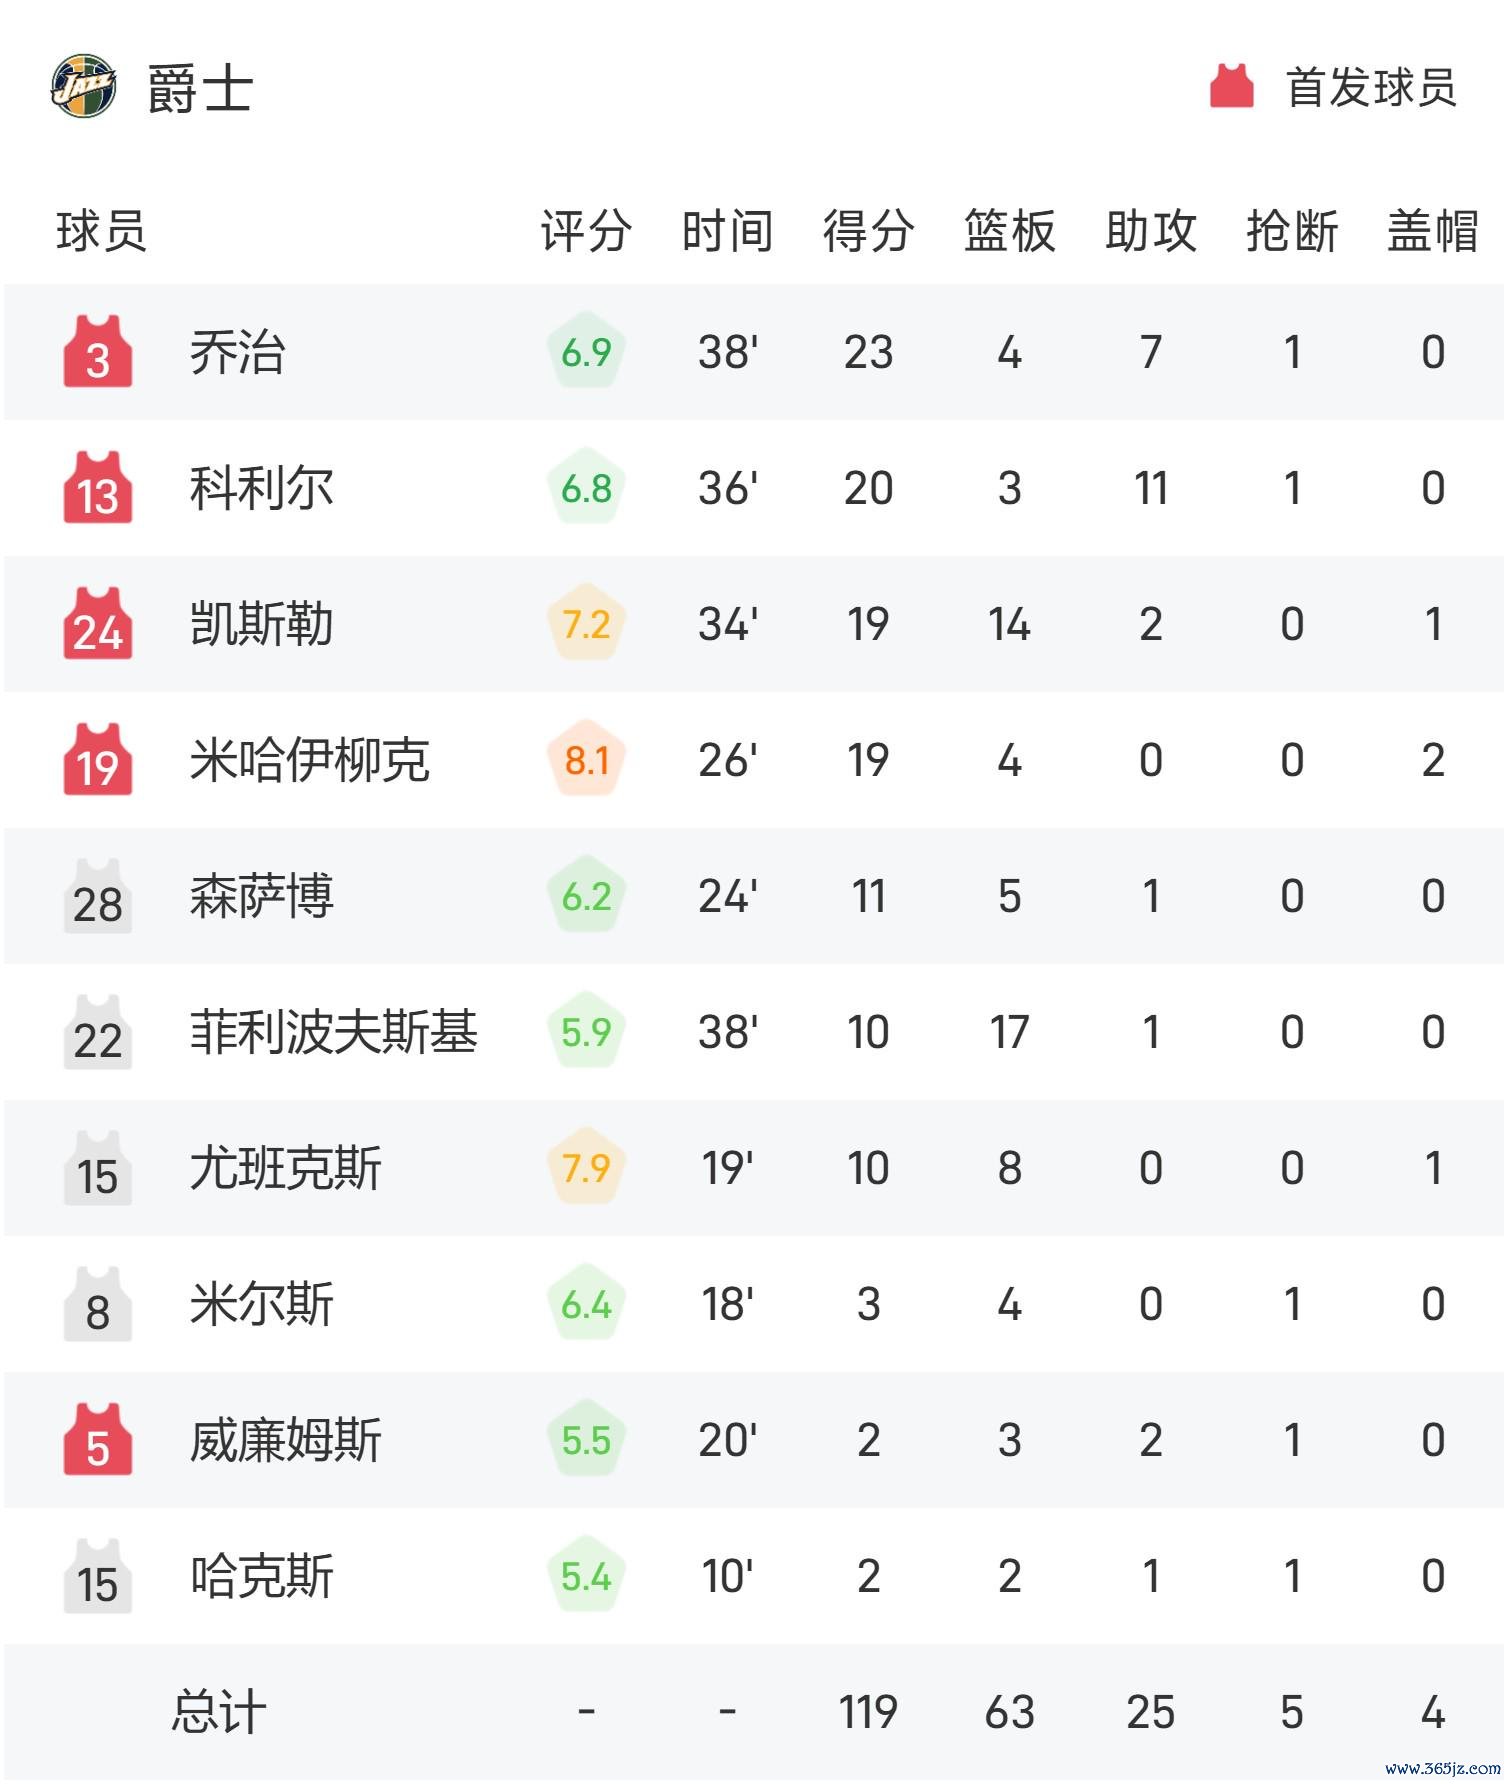Open player 米哈伊柳克's name
The image size is (1508, 1784).
(x=310, y=760)
